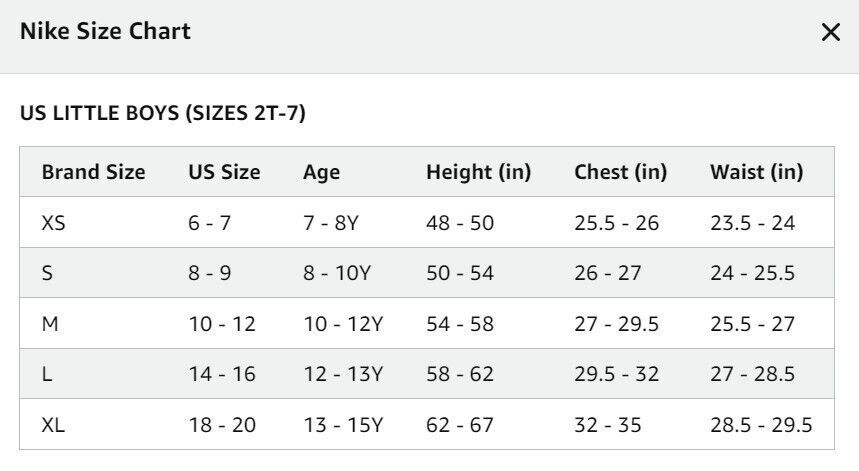Click the 10 - 12 US size cell
This screenshot has height=471, width=859.
click(222, 324)
